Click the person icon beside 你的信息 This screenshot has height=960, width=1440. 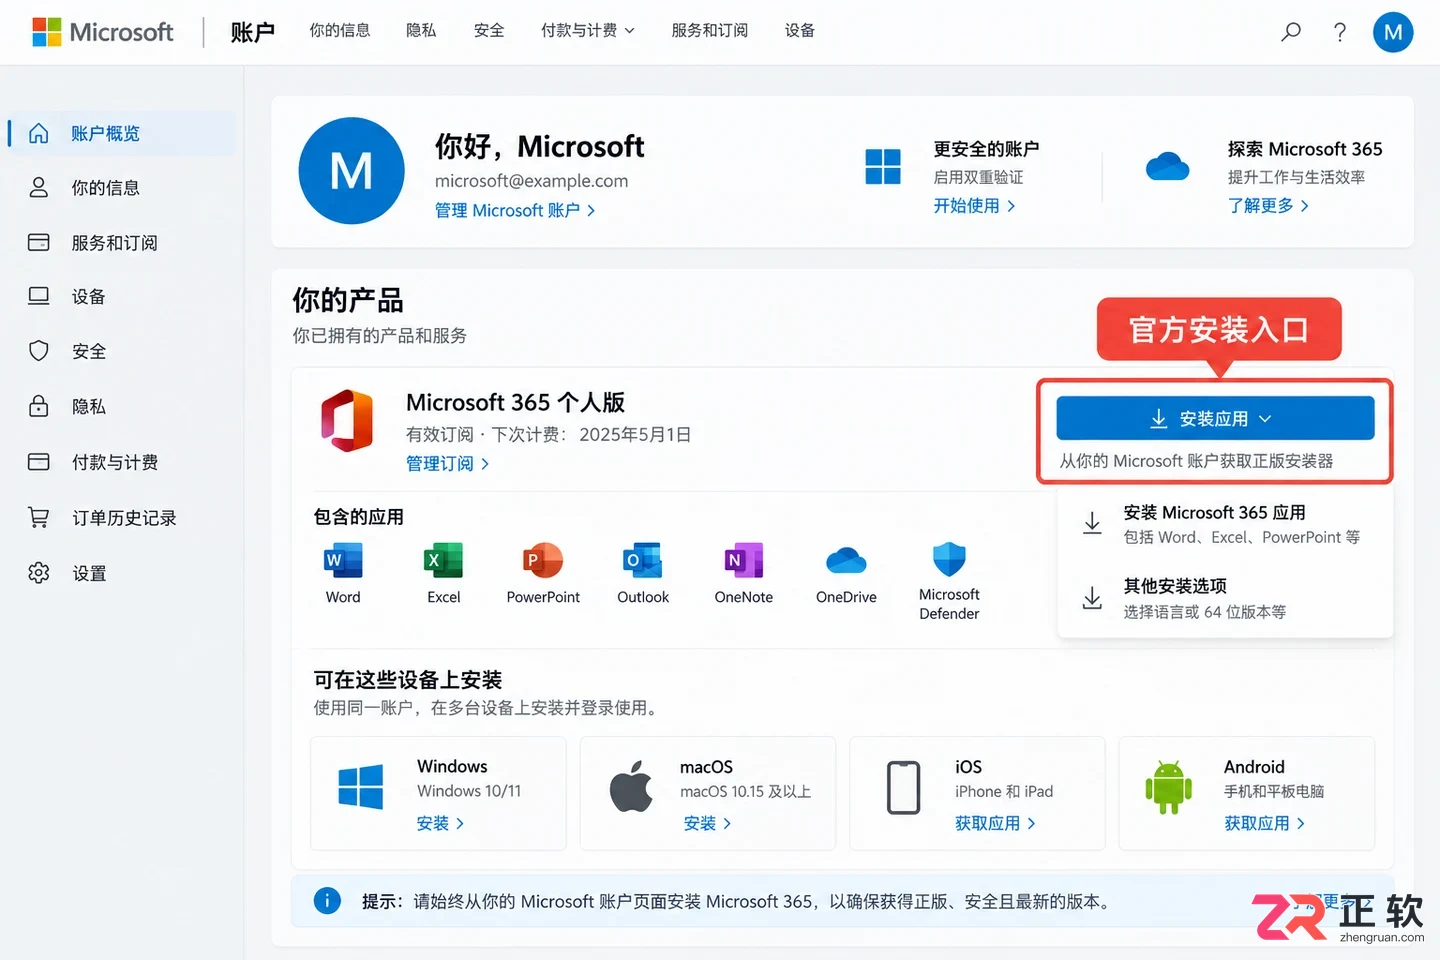coord(39,187)
